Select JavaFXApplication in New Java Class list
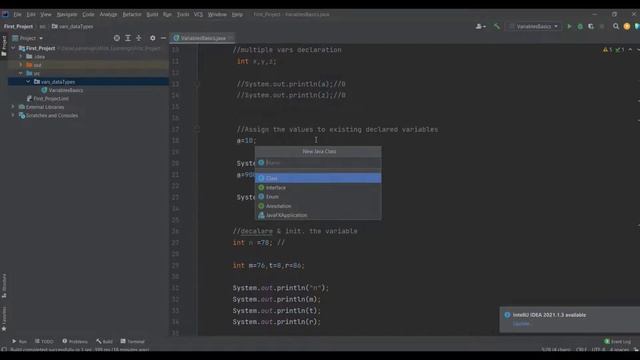 pyautogui.click(x=318, y=215)
